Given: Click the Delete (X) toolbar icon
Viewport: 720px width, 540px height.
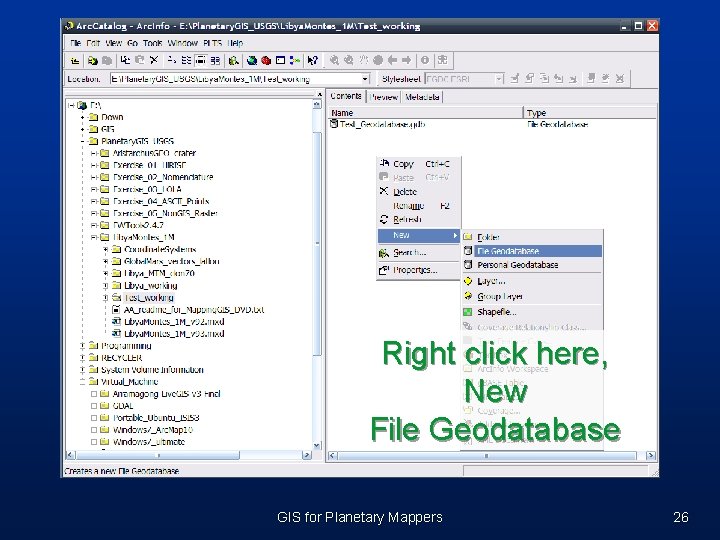Looking at the screenshot, I should pyautogui.click(x=154, y=60).
